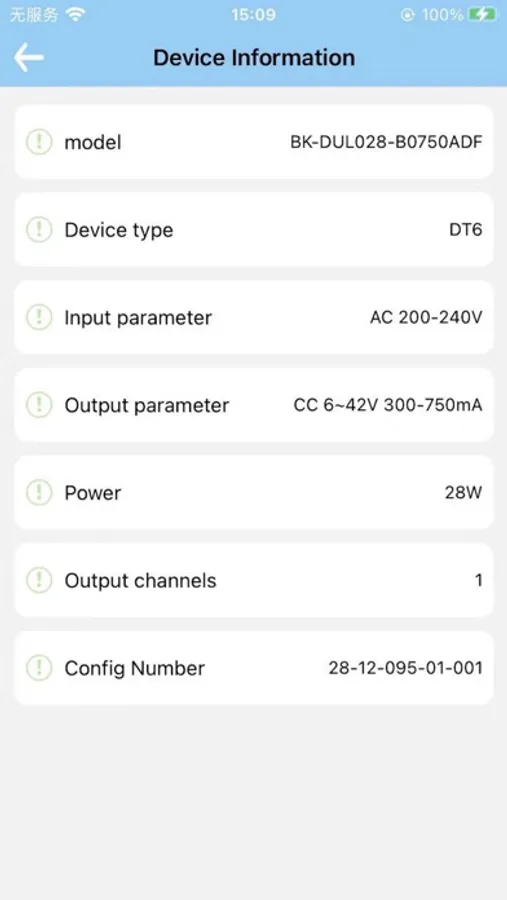The image size is (507, 900).
Task: Tap the Output channels label
Action: pyautogui.click(x=140, y=580)
